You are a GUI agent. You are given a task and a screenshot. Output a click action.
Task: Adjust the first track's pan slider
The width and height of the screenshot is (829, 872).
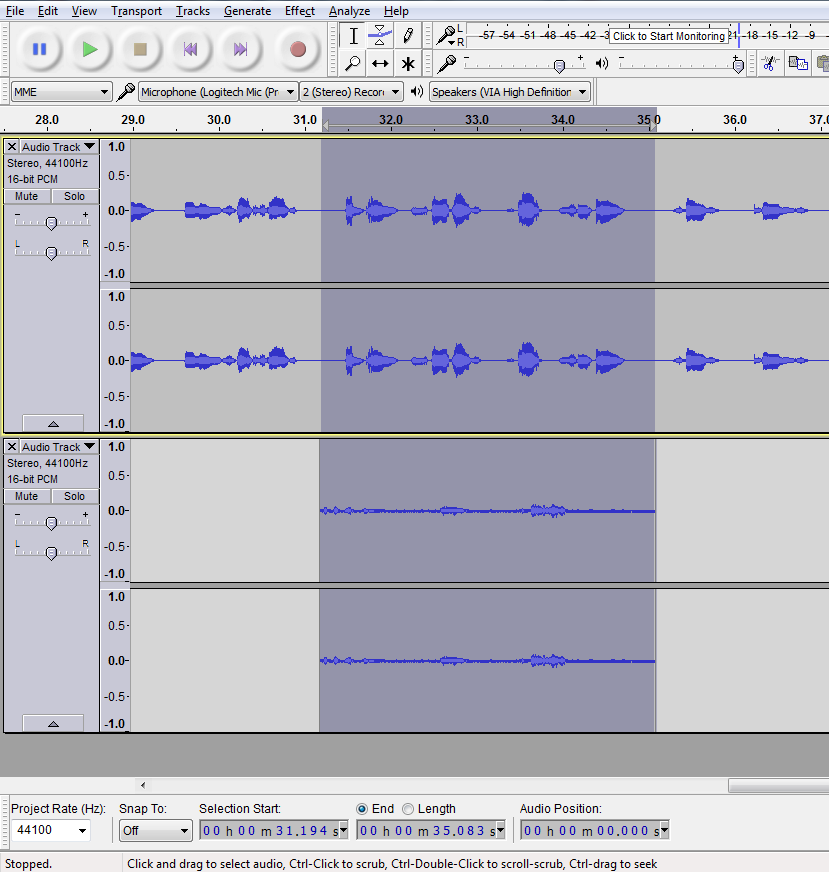coord(51,253)
